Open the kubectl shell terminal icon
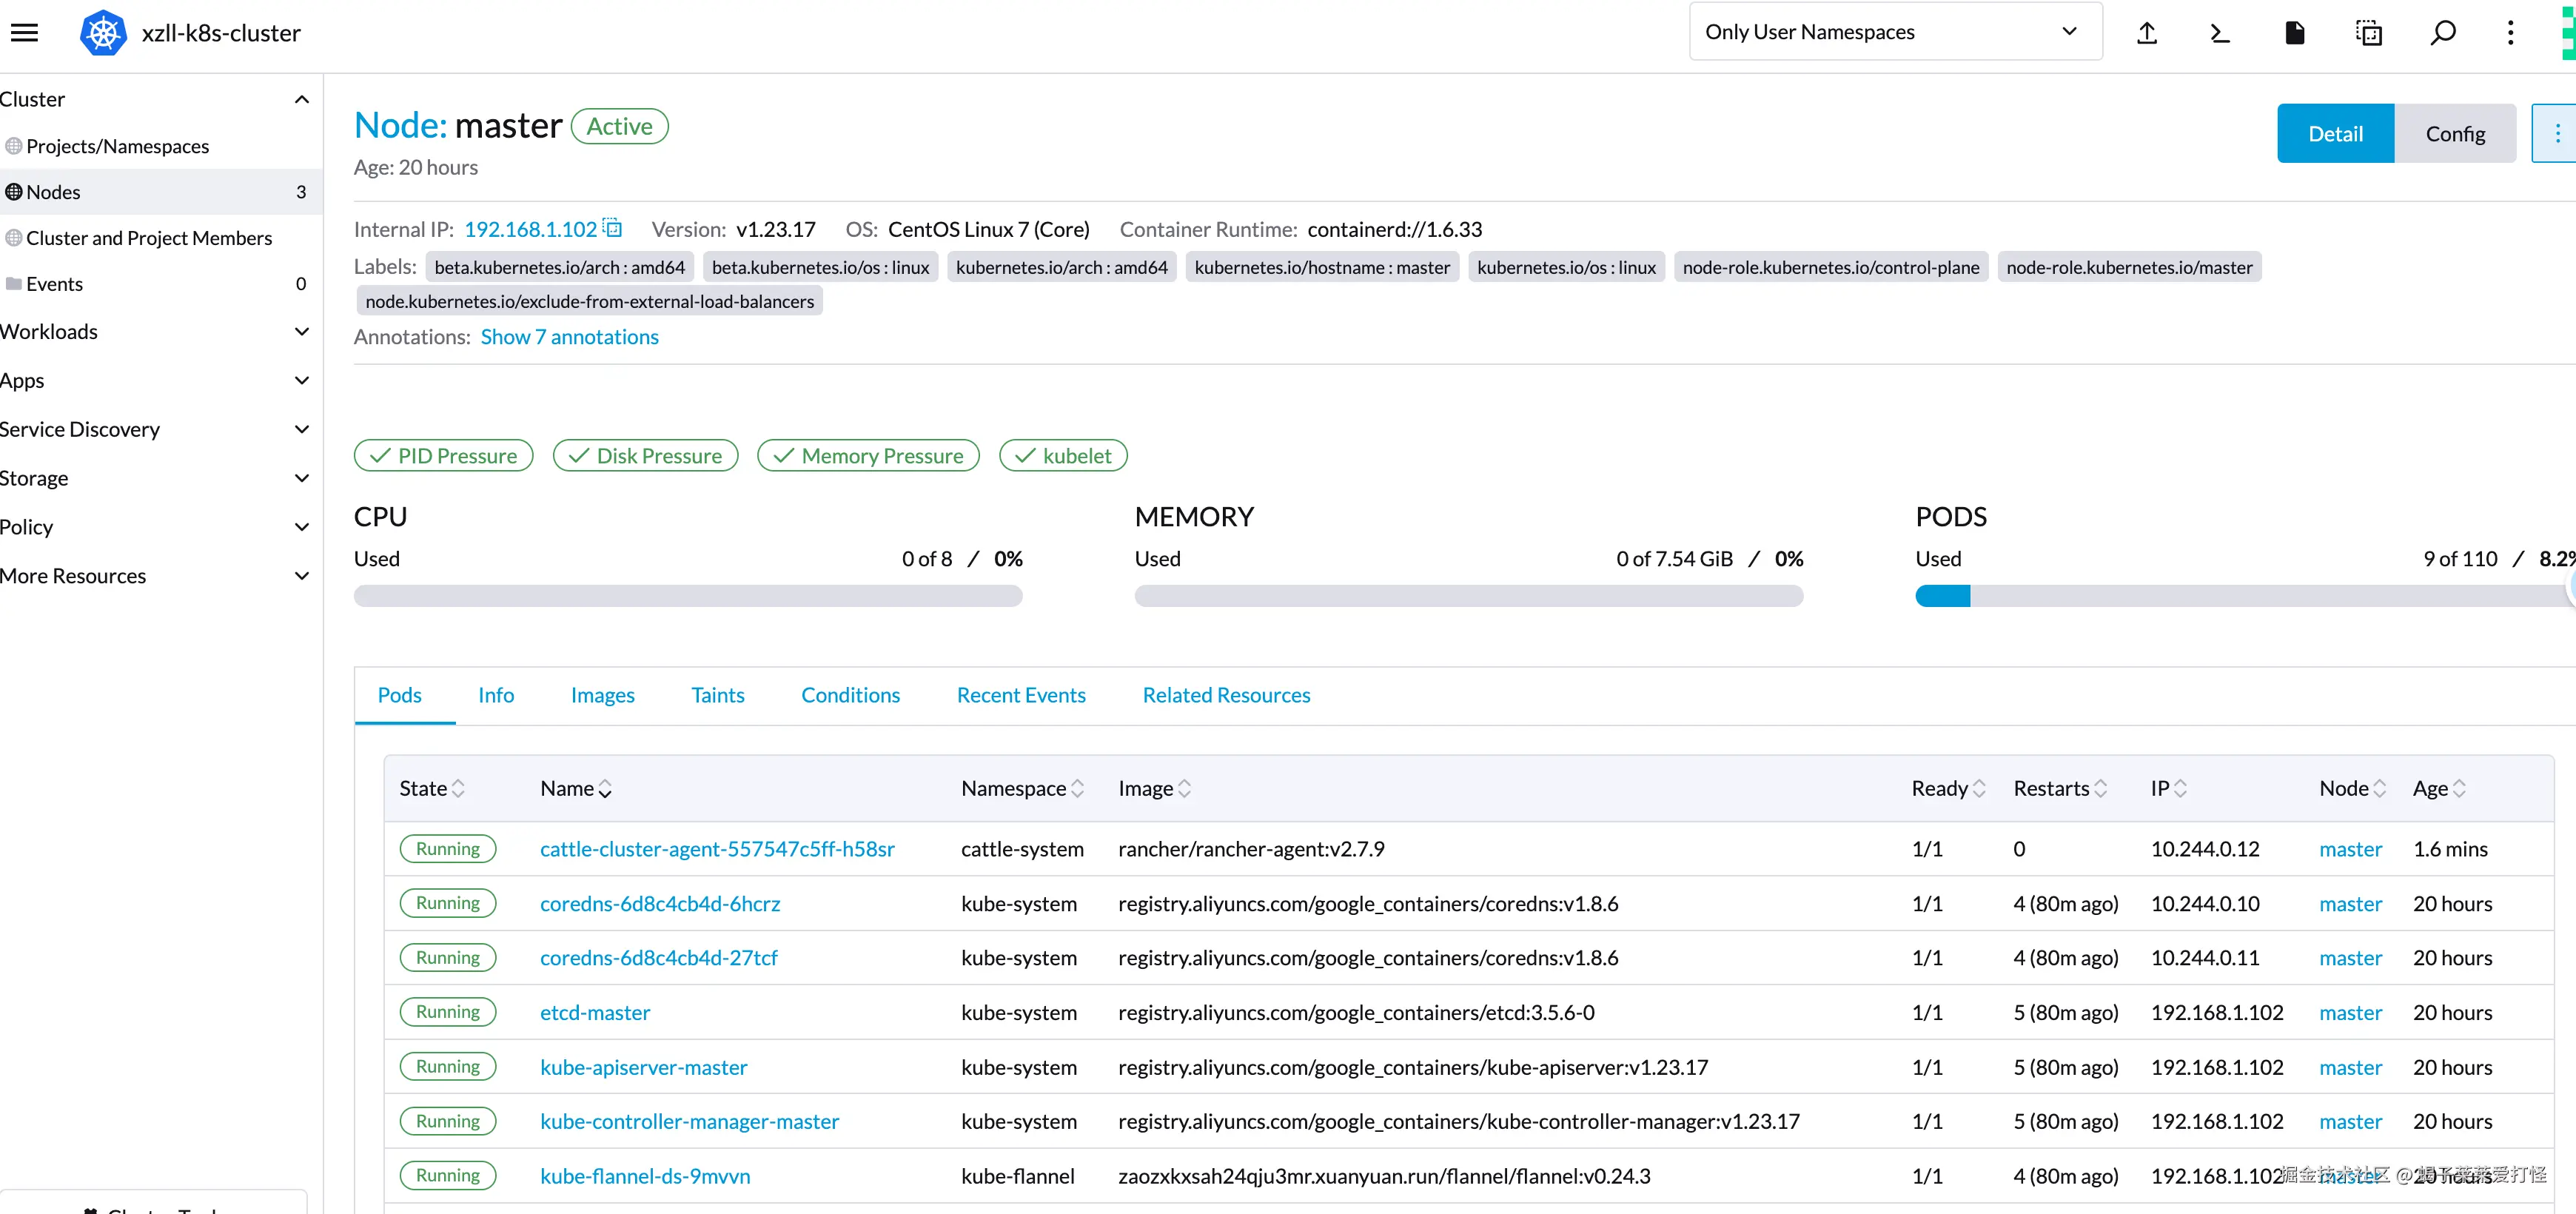This screenshot has width=2576, height=1214. pyautogui.click(x=2220, y=33)
